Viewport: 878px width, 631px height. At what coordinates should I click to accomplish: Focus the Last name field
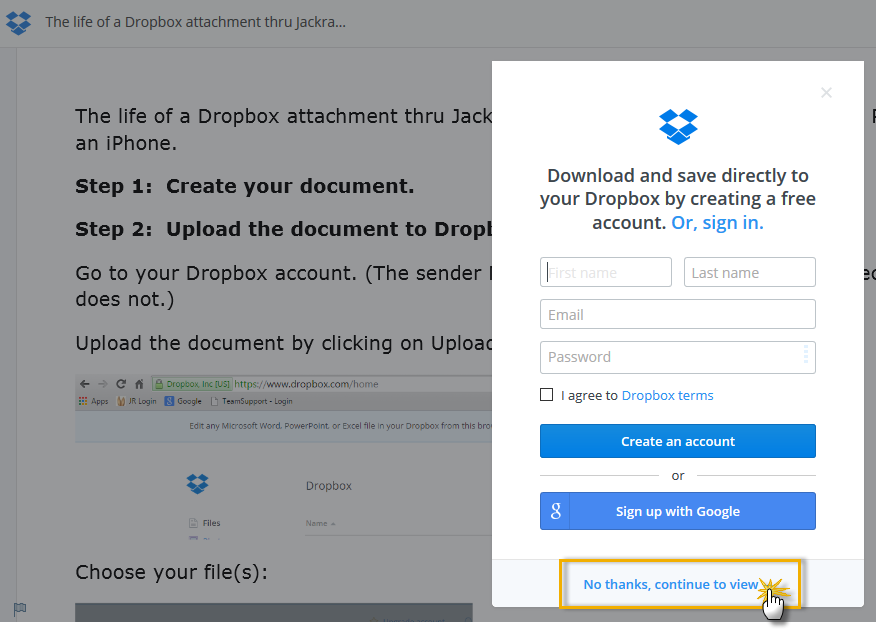click(x=749, y=272)
